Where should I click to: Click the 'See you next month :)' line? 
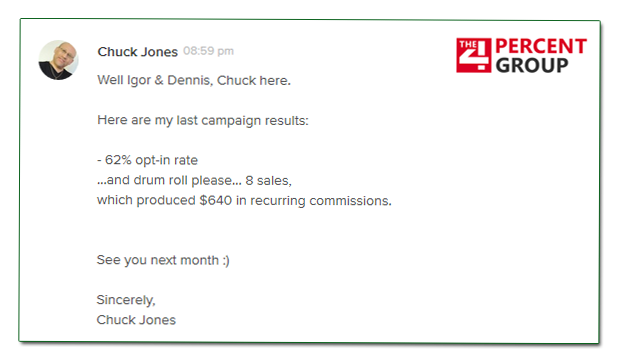pos(163,260)
